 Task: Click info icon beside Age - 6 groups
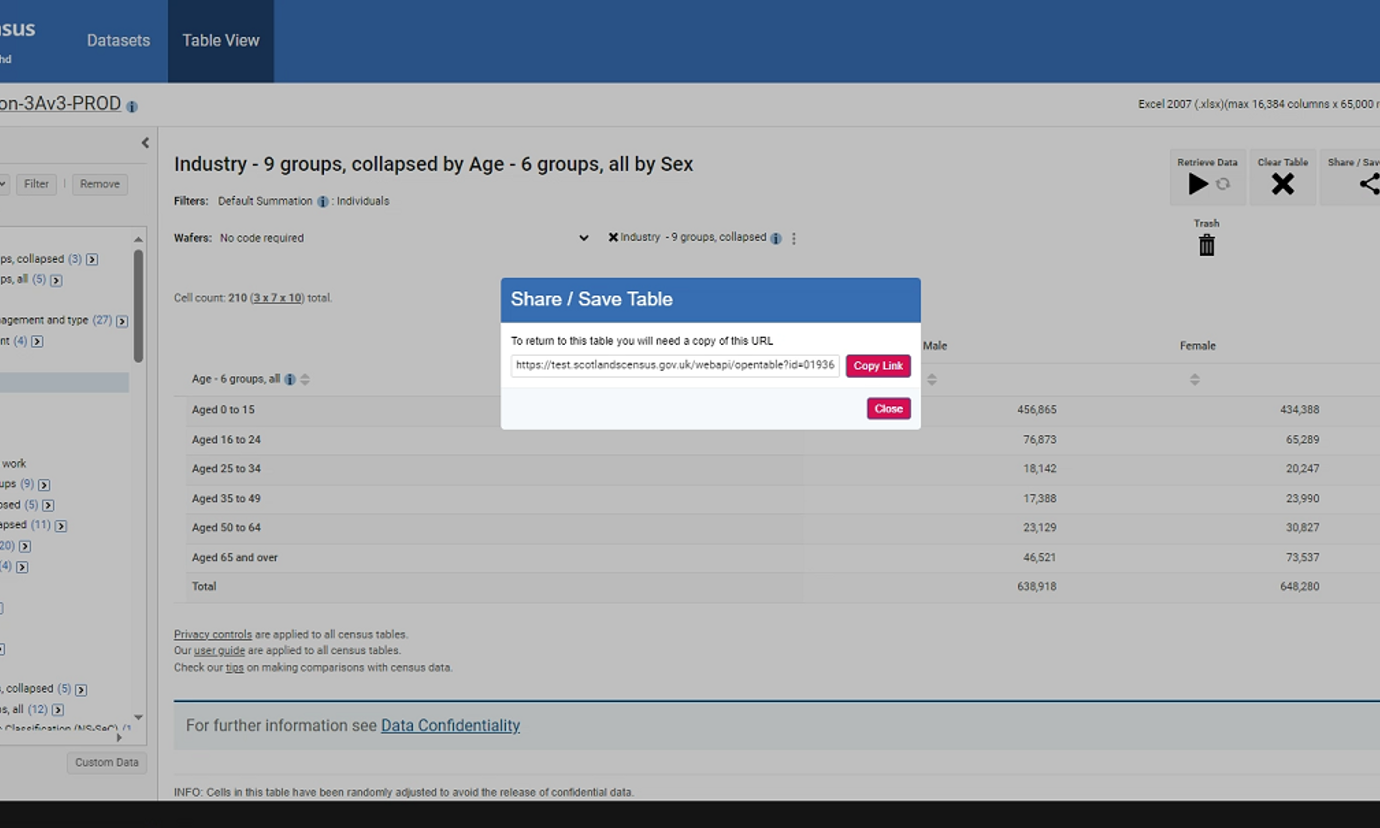point(290,380)
